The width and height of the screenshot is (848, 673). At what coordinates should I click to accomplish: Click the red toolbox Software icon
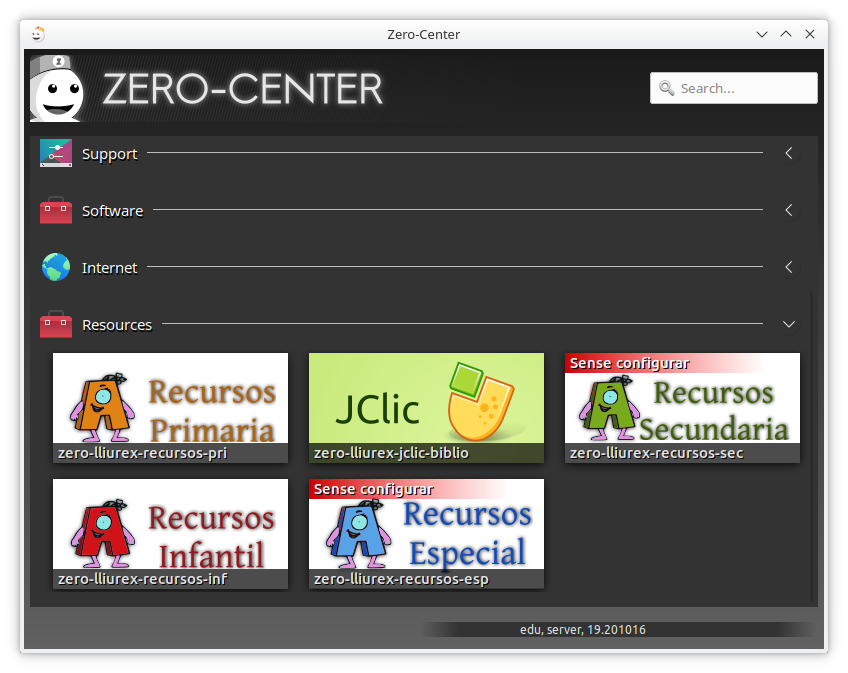pyautogui.click(x=56, y=210)
